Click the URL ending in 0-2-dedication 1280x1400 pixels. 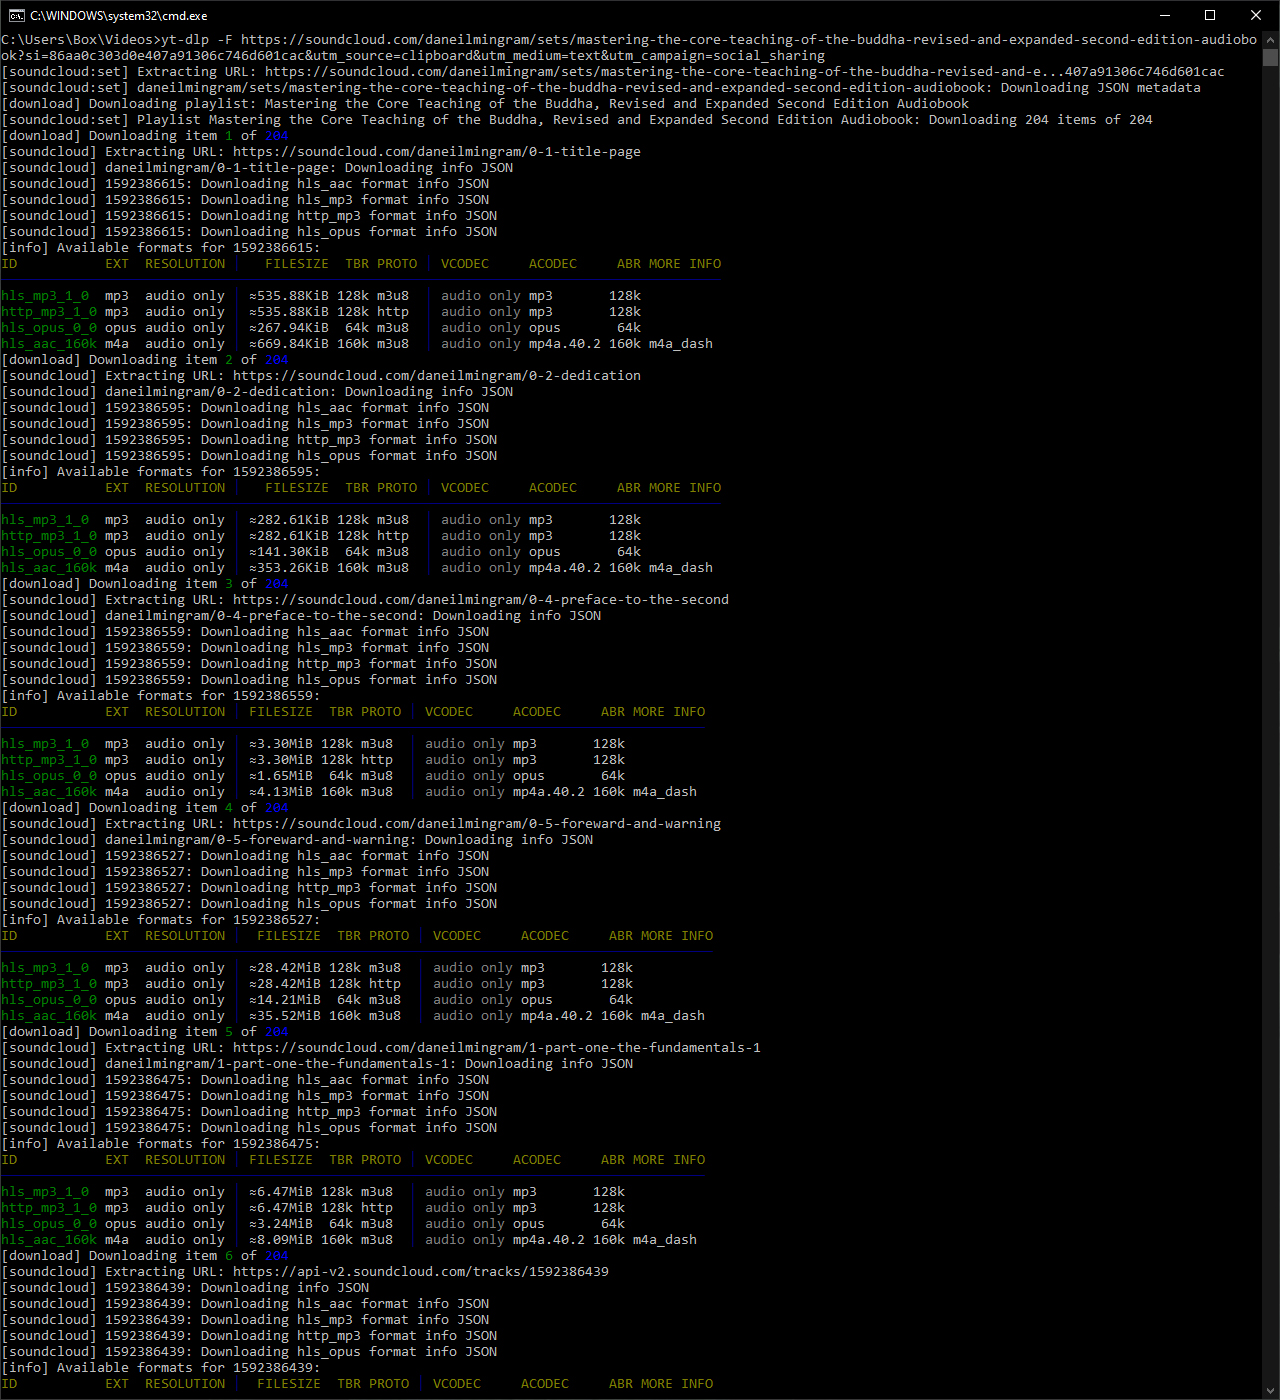437,376
